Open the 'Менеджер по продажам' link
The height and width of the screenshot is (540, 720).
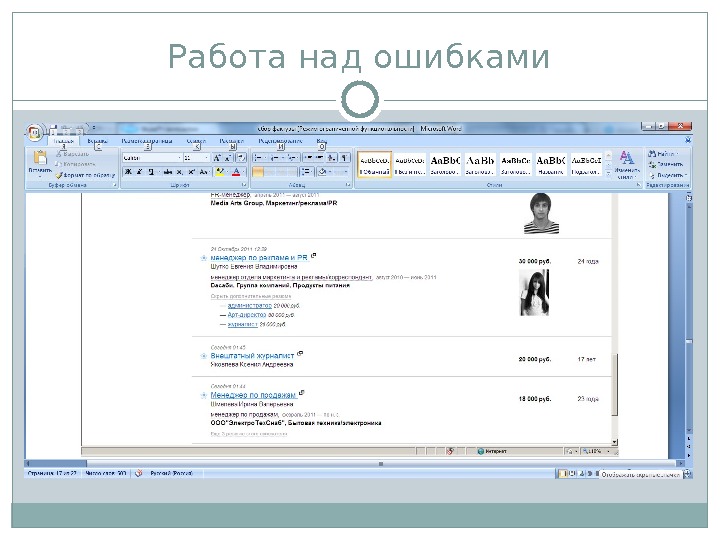click(x=253, y=395)
